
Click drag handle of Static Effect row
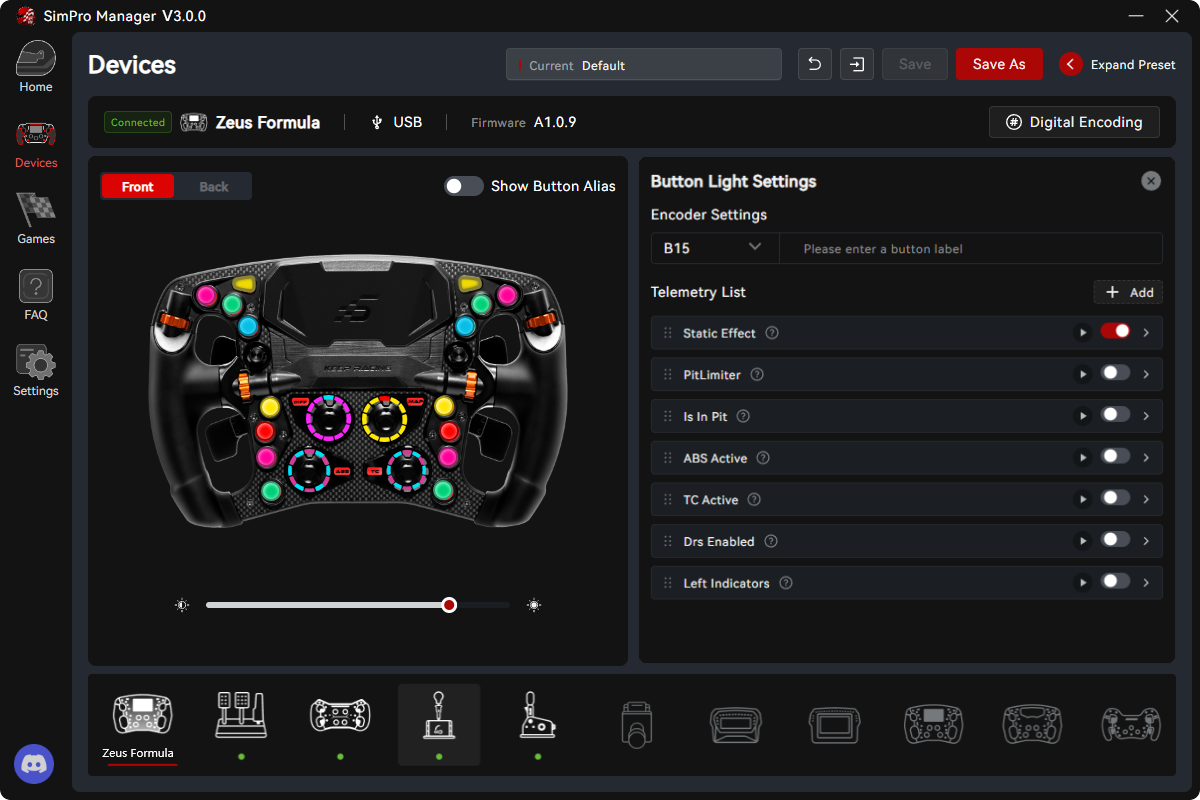[668, 333]
